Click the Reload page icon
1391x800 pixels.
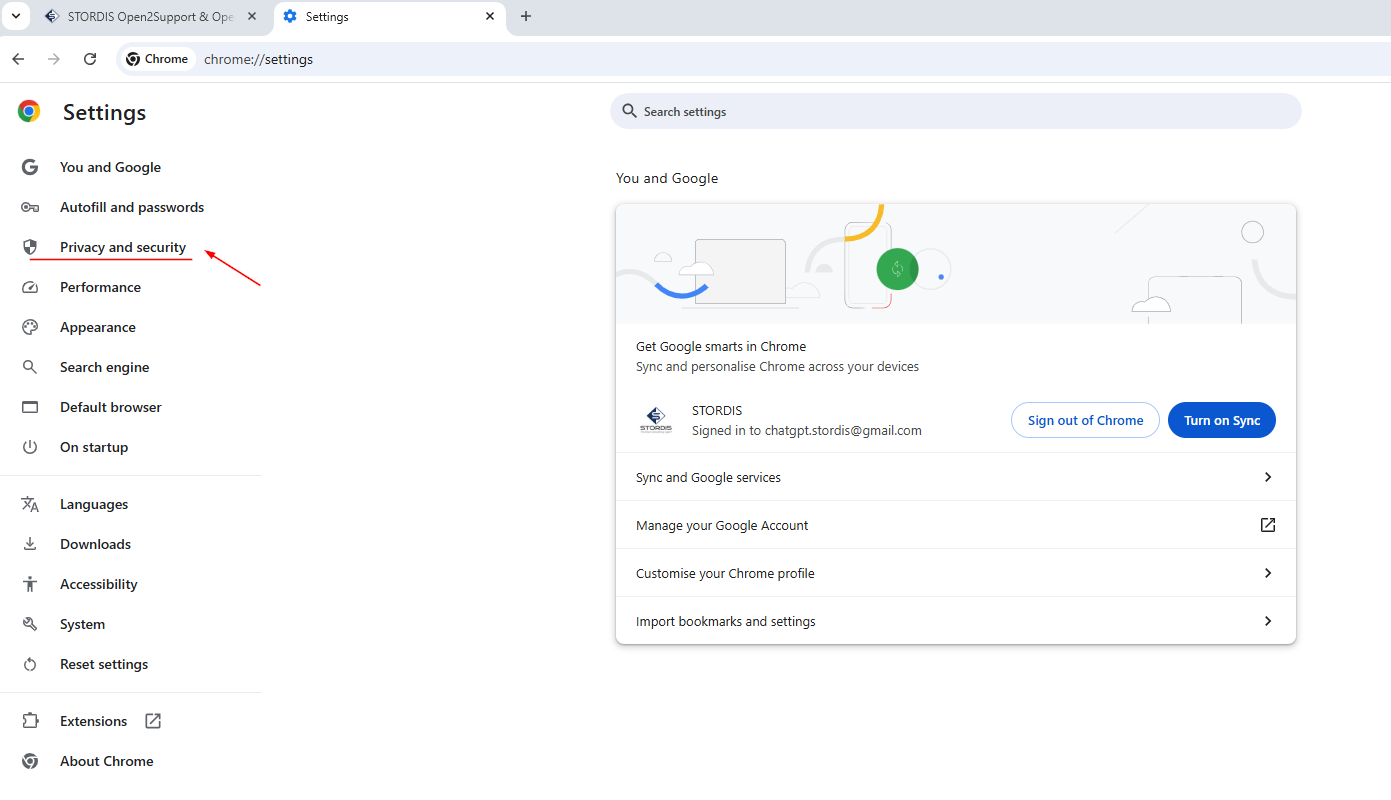[x=90, y=59]
